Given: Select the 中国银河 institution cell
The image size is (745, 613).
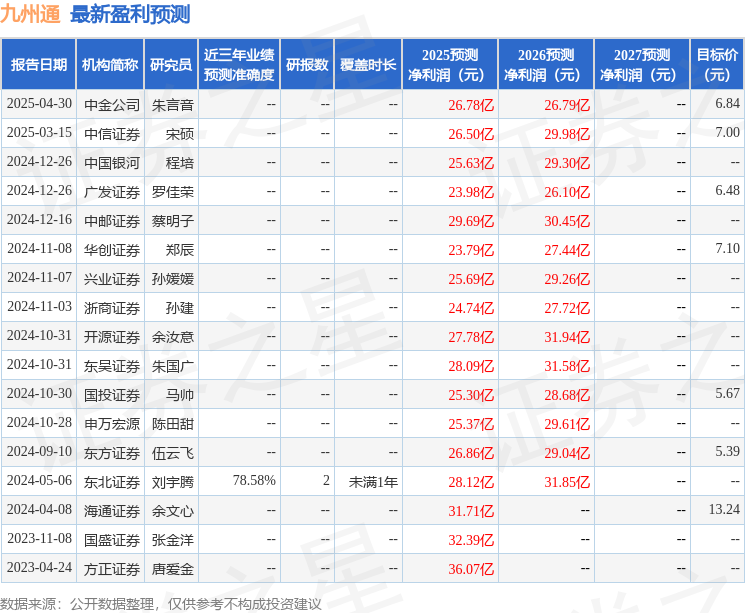Looking at the screenshot, I should click(x=112, y=163).
